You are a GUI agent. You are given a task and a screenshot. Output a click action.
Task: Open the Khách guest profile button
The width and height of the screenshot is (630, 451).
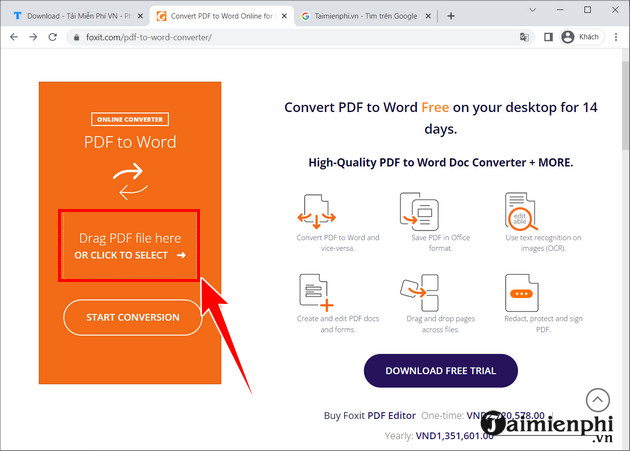582,37
